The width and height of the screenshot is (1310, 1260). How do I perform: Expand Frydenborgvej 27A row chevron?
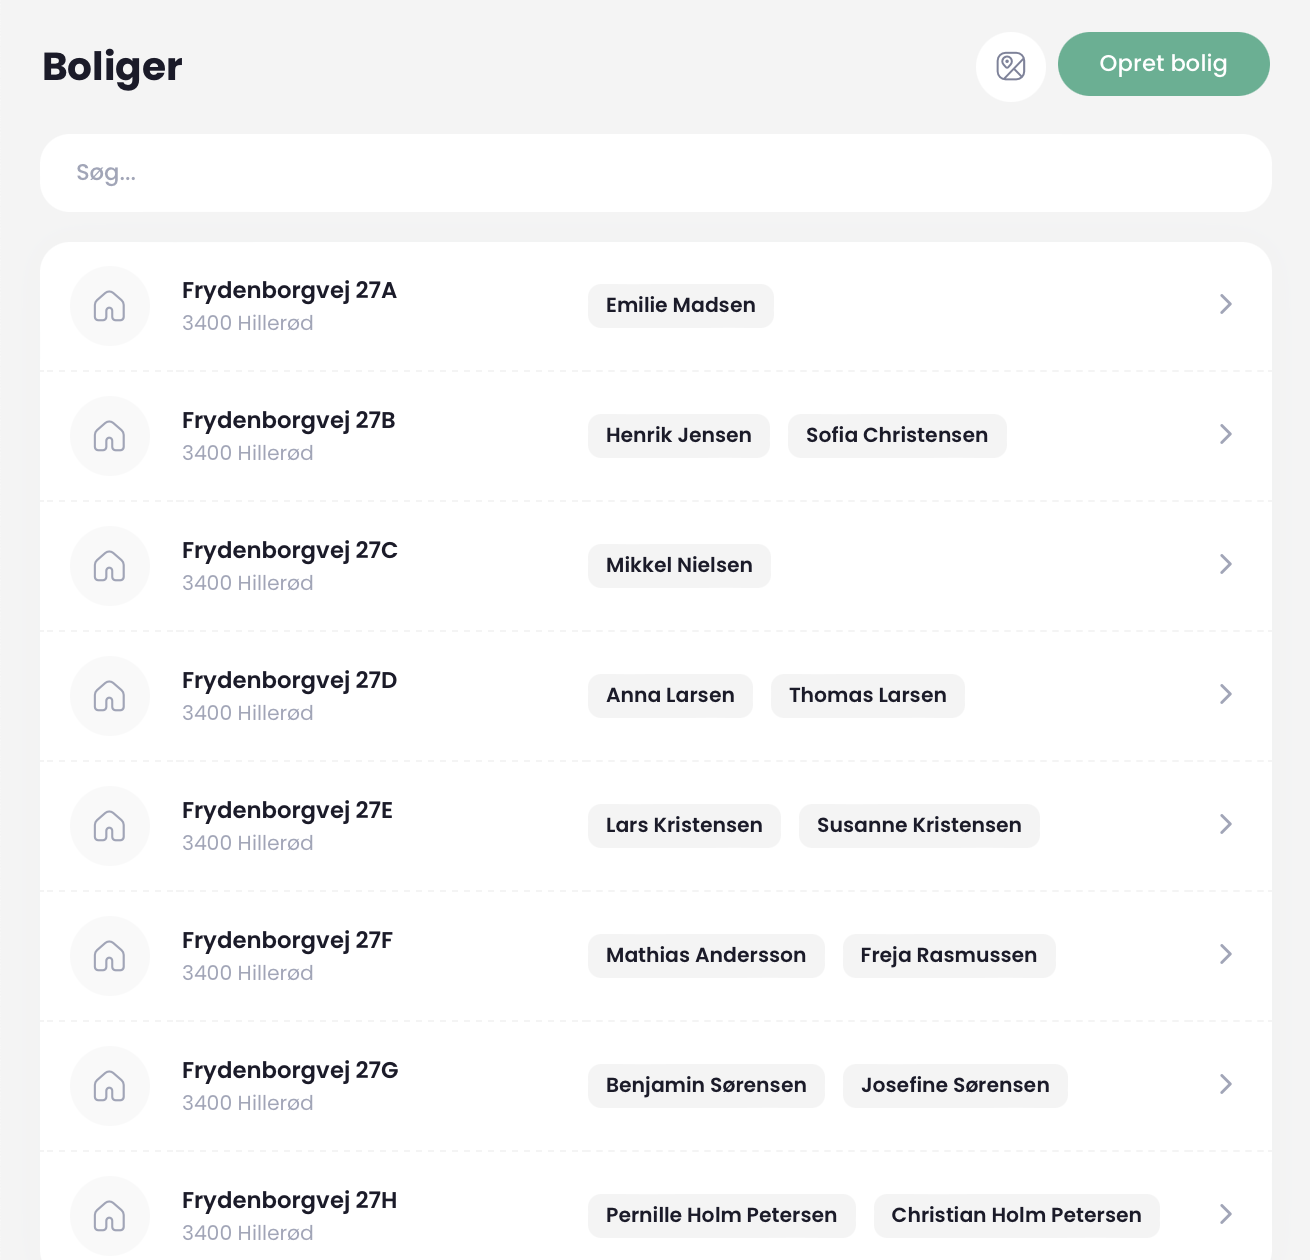[1226, 304]
